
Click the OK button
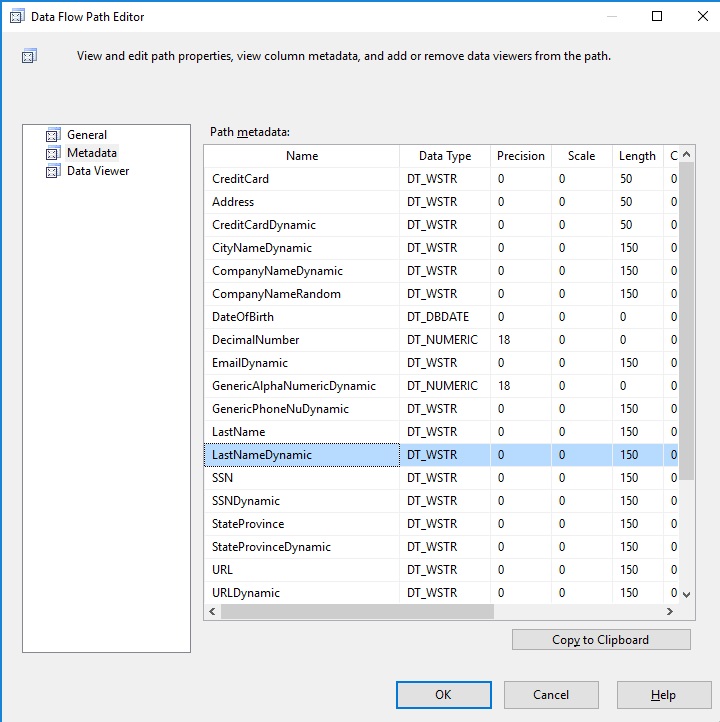coord(443,694)
